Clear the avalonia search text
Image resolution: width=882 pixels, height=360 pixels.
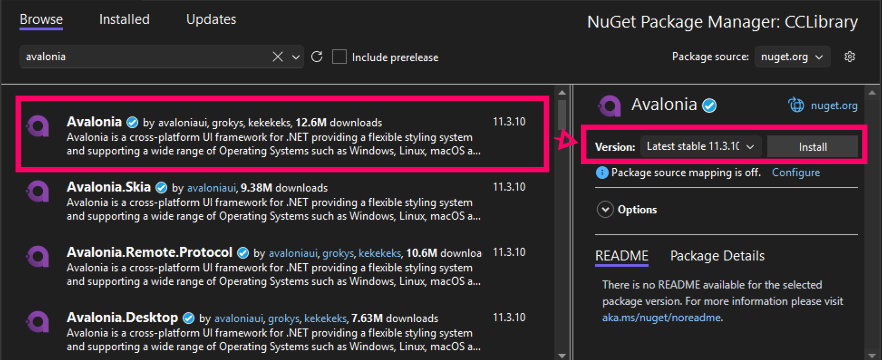coord(278,57)
